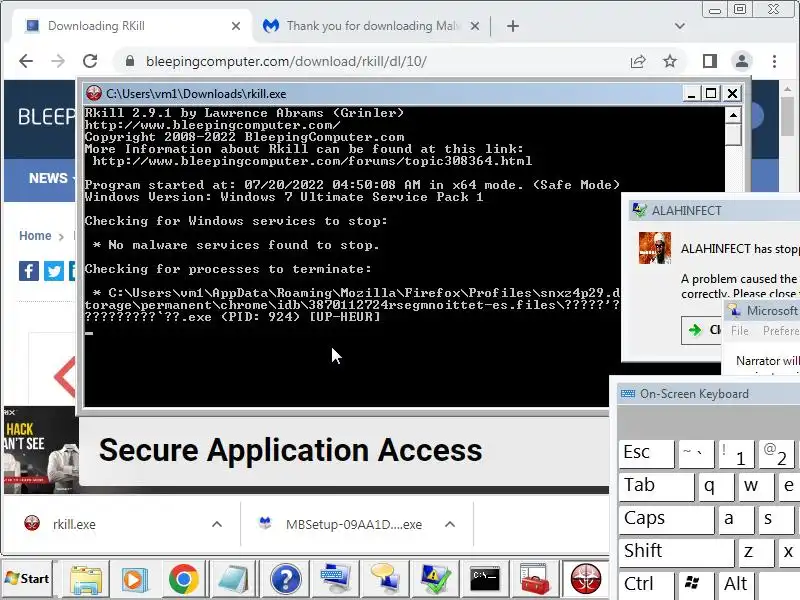
Task: Click ALAHINFECT dialog close program button
Action: coord(702,330)
